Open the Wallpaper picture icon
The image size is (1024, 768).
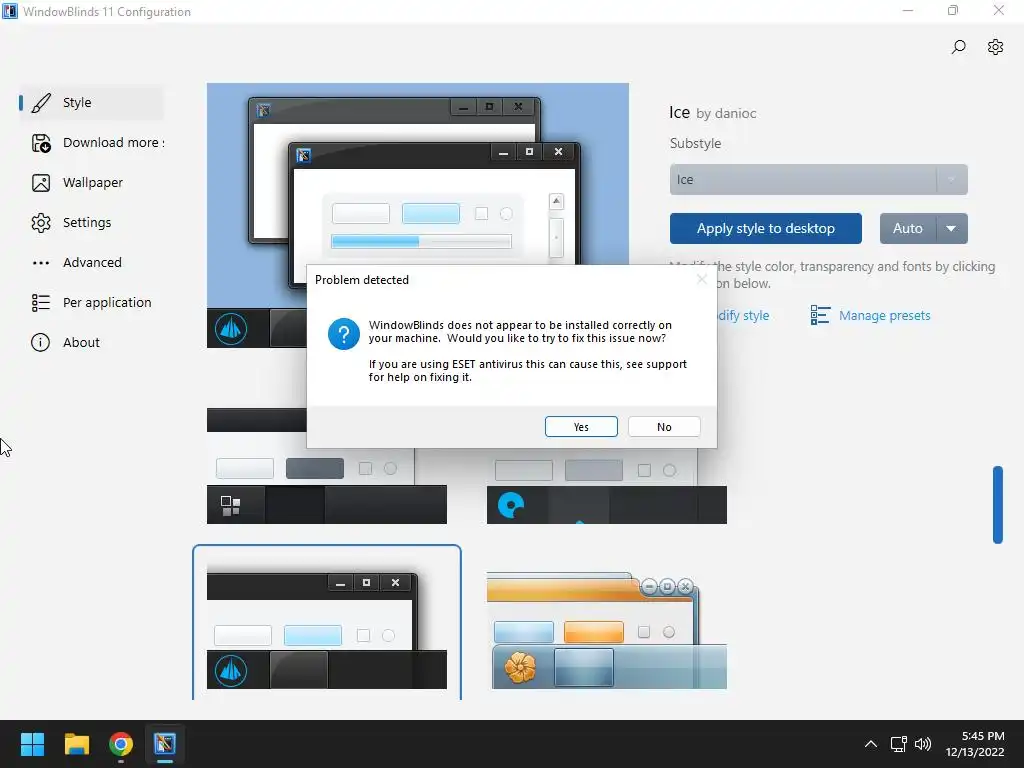40,183
